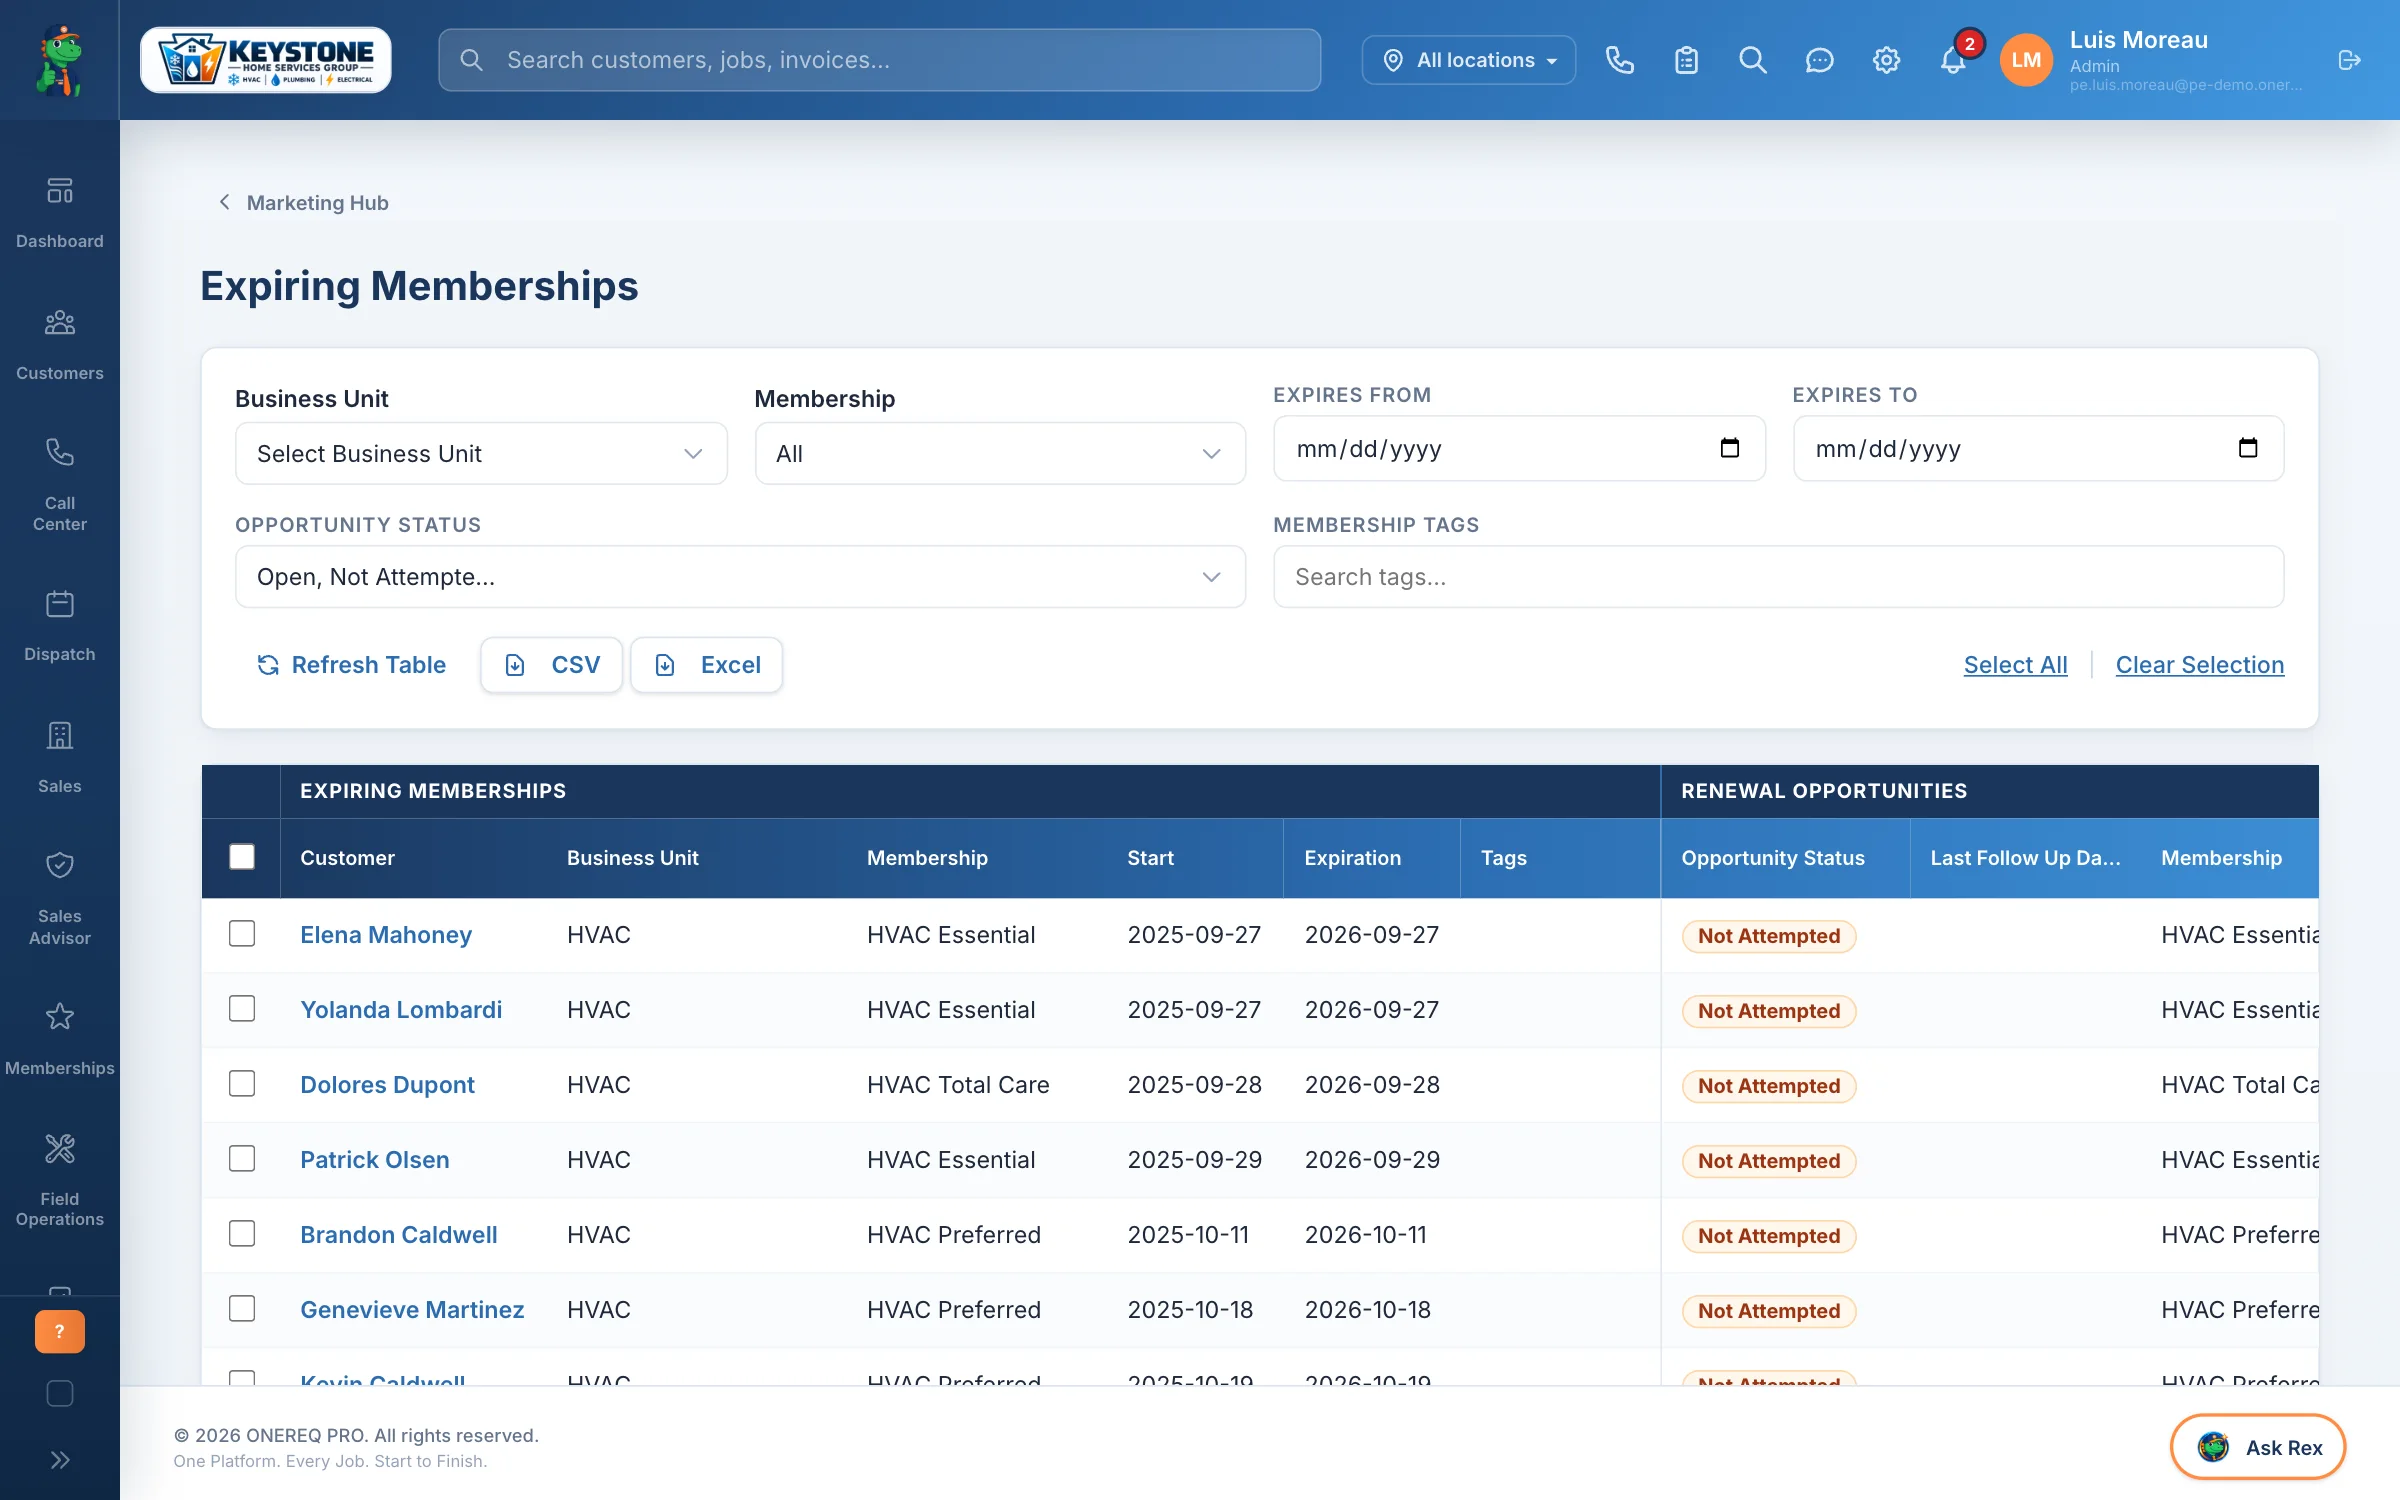
Task: Open the All locations dropdown
Action: (x=1469, y=60)
